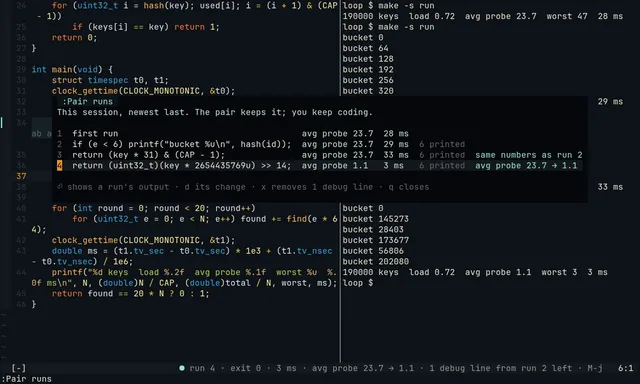This screenshot has height=384, width=640.
Task: Click '6 printed' label on run 2 row
Action: pos(442,144)
